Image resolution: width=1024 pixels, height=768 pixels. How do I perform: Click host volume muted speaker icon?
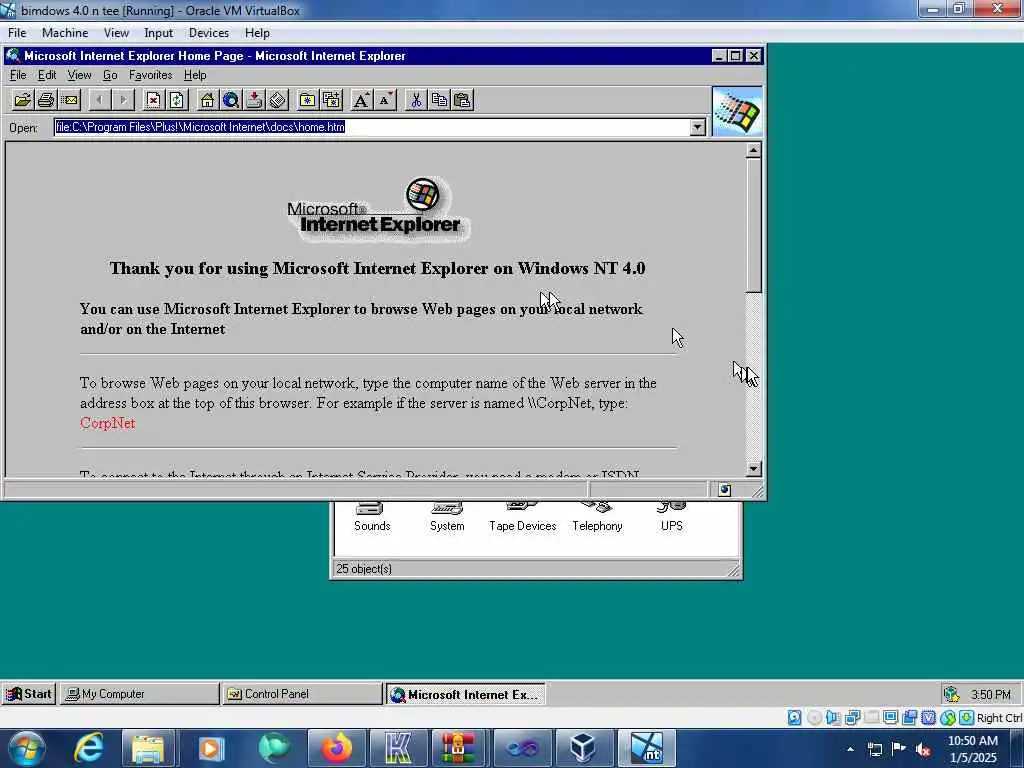923,749
